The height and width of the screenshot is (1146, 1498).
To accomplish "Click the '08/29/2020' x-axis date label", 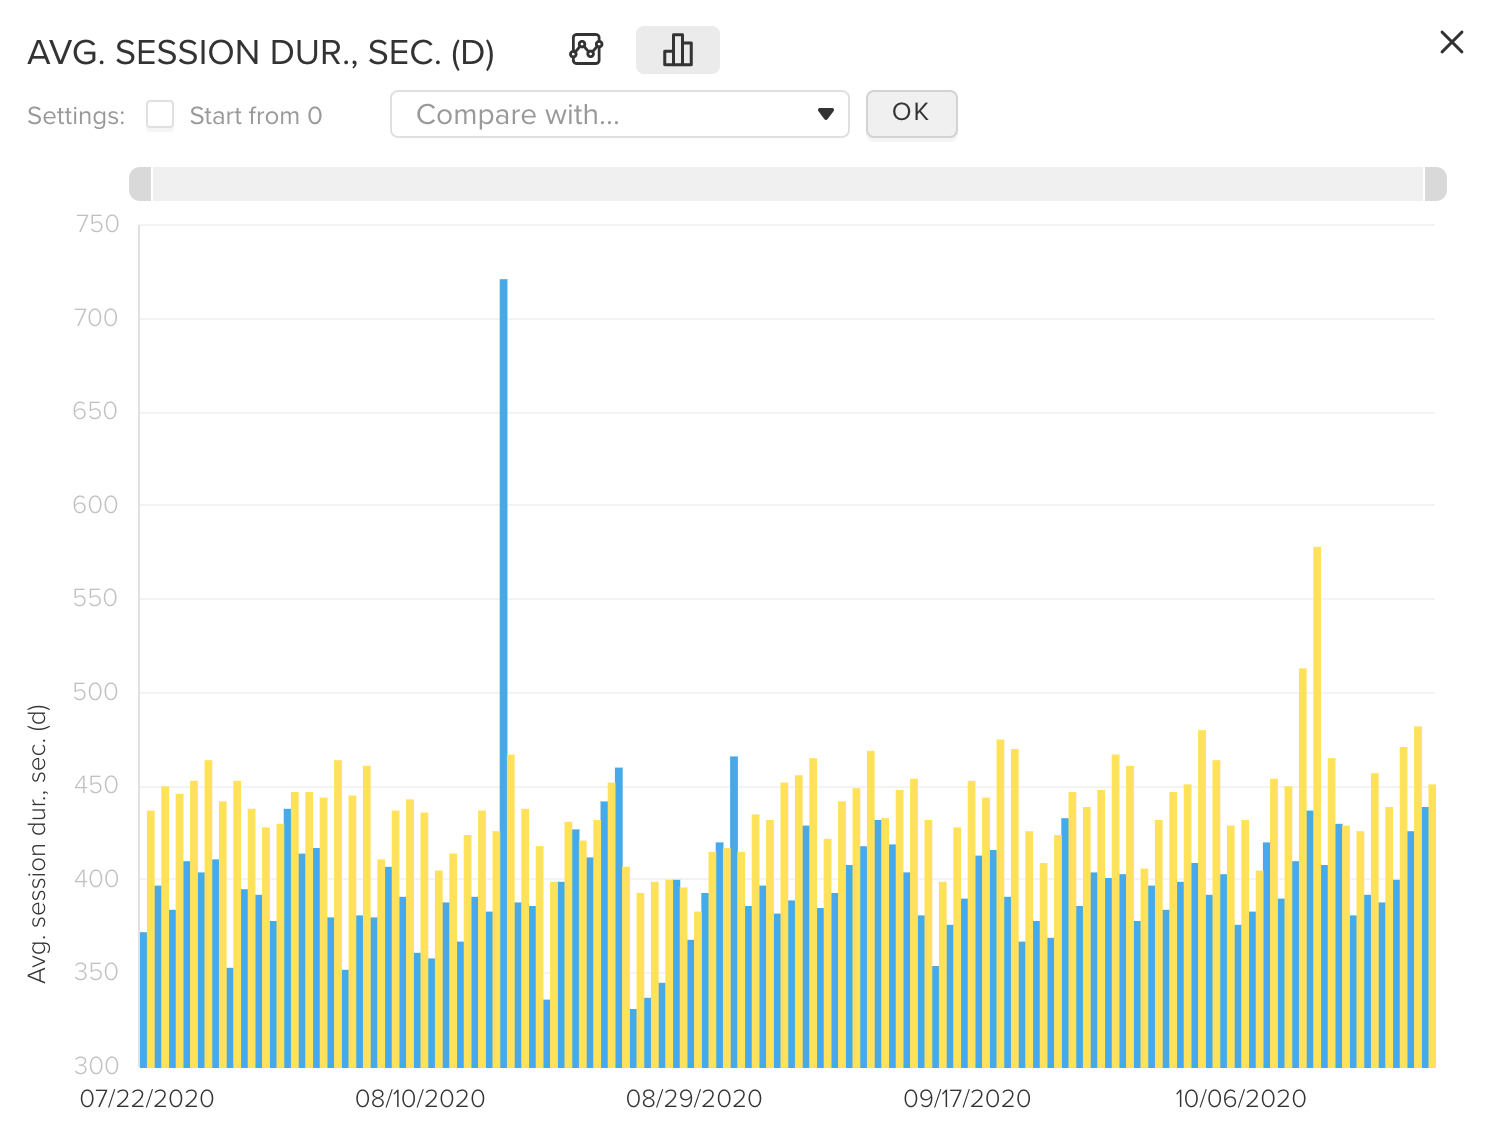I will pyautogui.click(x=694, y=1099).
